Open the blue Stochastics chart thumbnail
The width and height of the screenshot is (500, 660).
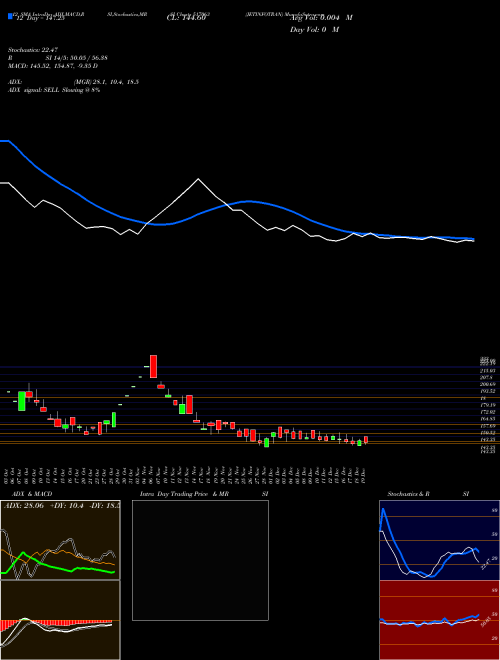pyautogui.click(x=439, y=540)
